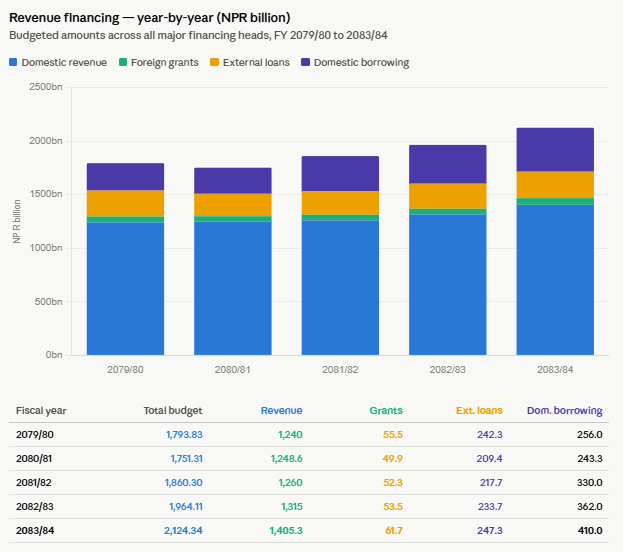Image resolution: width=623 pixels, height=552 pixels.
Task: Click the purple borrowing segment of the 2082/83 bar
Action: (x=448, y=164)
